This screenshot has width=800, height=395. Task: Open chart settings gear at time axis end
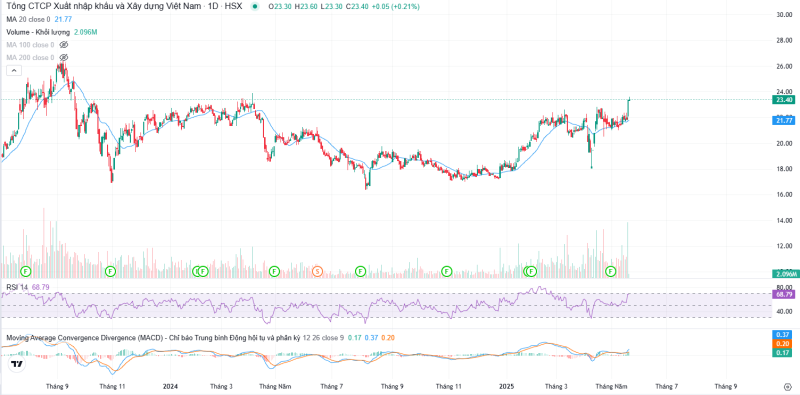coord(788,386)
